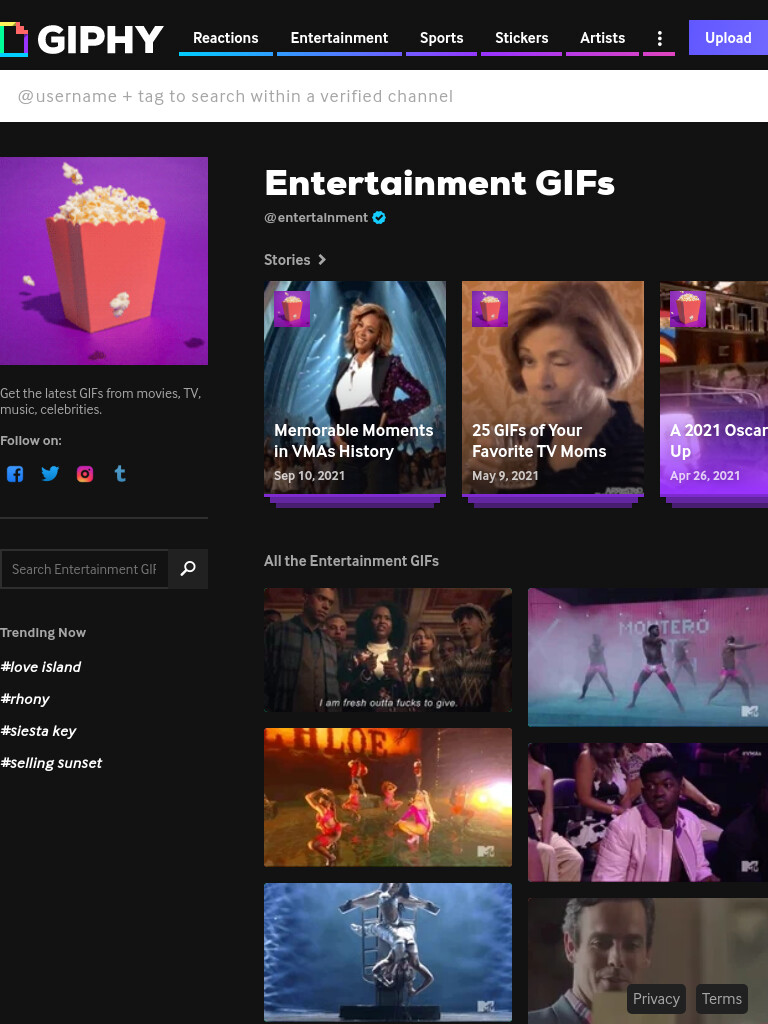768x1024 pixels.
Task: Open the blue stage acrobat GIF
Action: pos(388,952)
